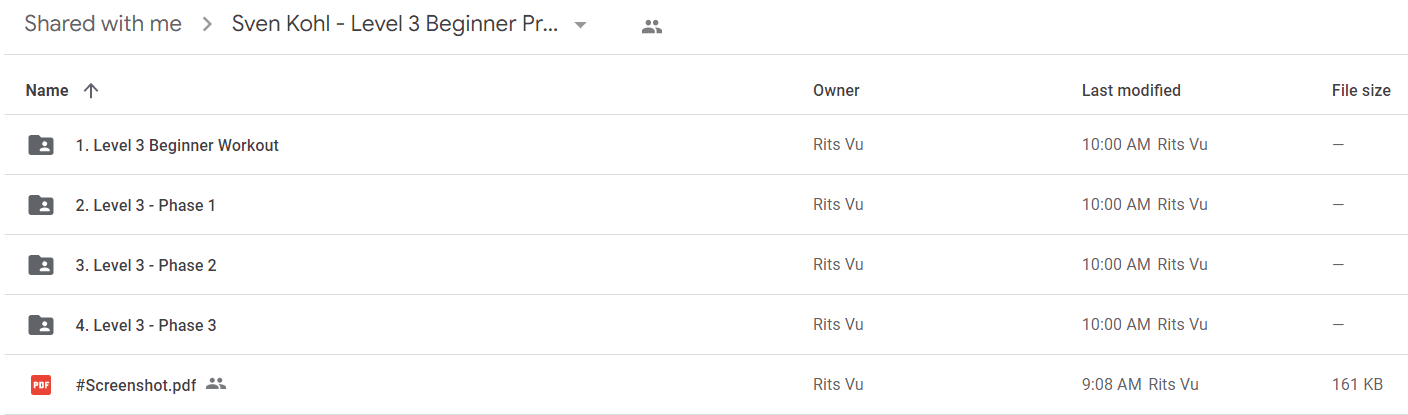Select the 4. Level 3 - Phase 3 folder name
The height and width of the screenshot is (415, 1408).
146,325
